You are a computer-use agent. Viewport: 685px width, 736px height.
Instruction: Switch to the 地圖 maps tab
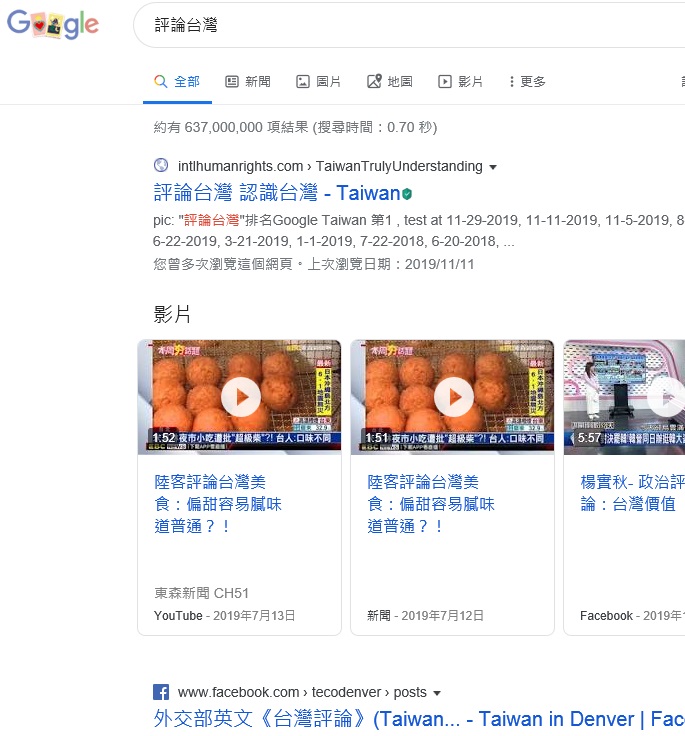coord(390,82)
